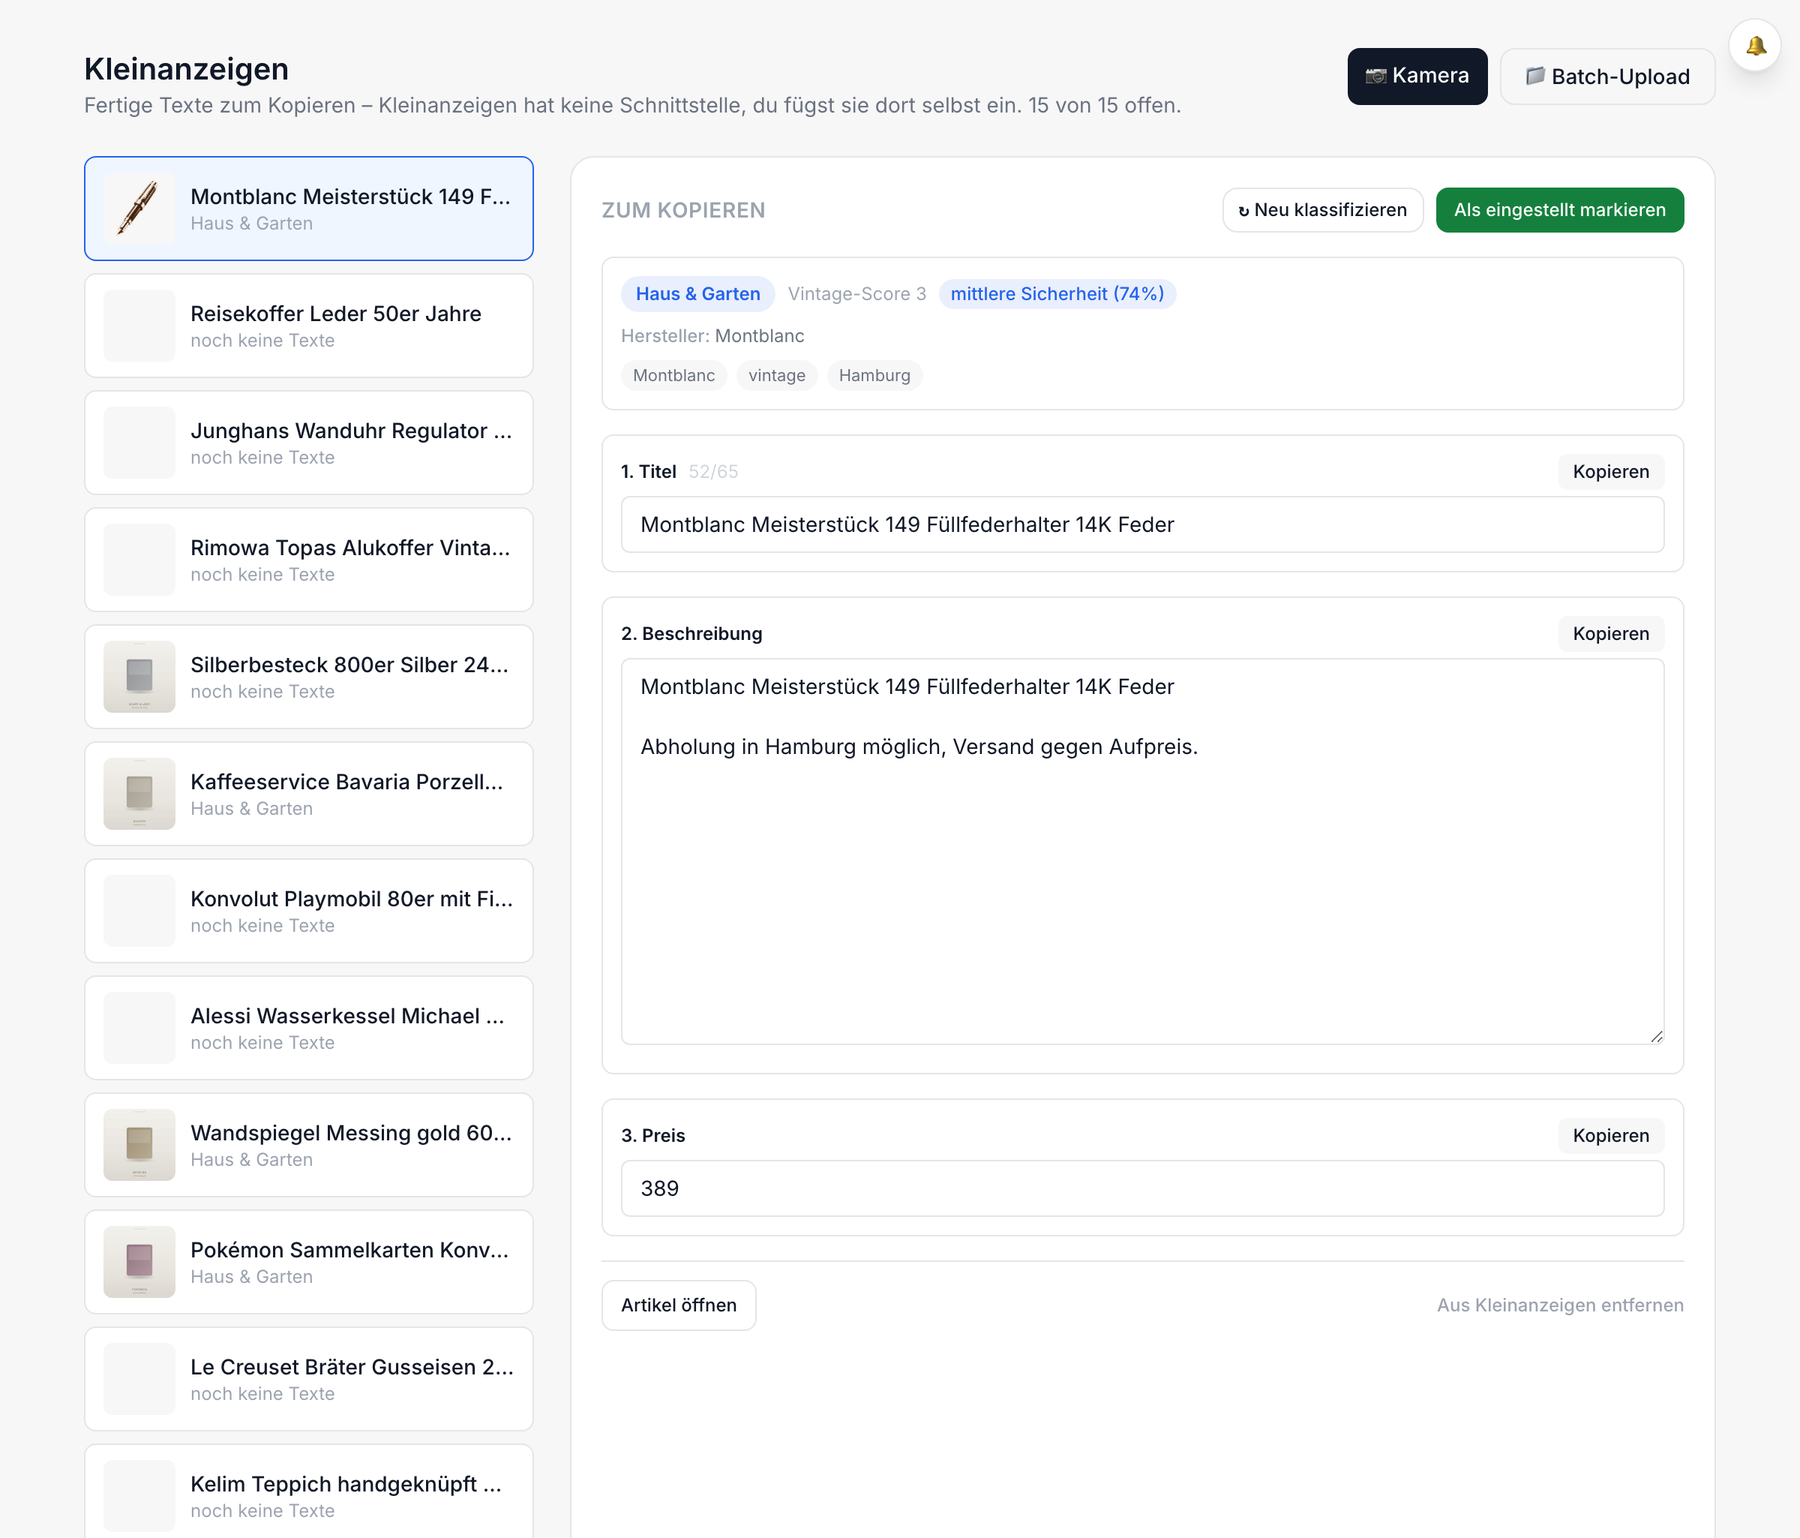Select Le Creuset Bräter Gusseisen item
This screenshot has height=1538, width=1800.
click(309, 1379)
